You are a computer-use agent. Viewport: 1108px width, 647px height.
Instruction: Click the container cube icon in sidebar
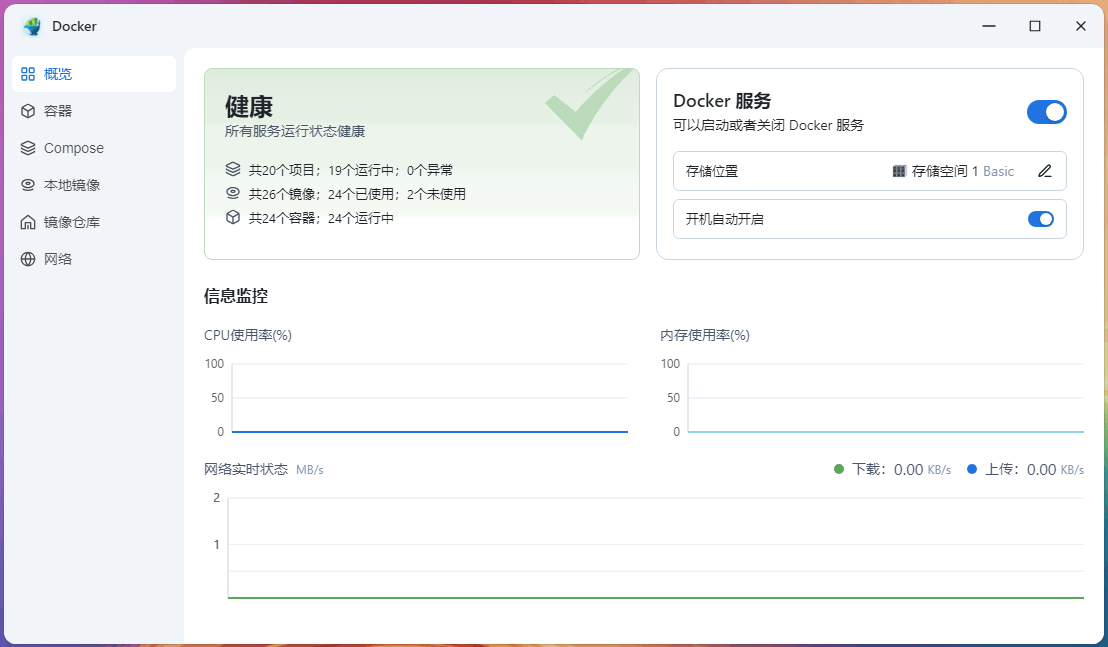click(x=28, y=111)
